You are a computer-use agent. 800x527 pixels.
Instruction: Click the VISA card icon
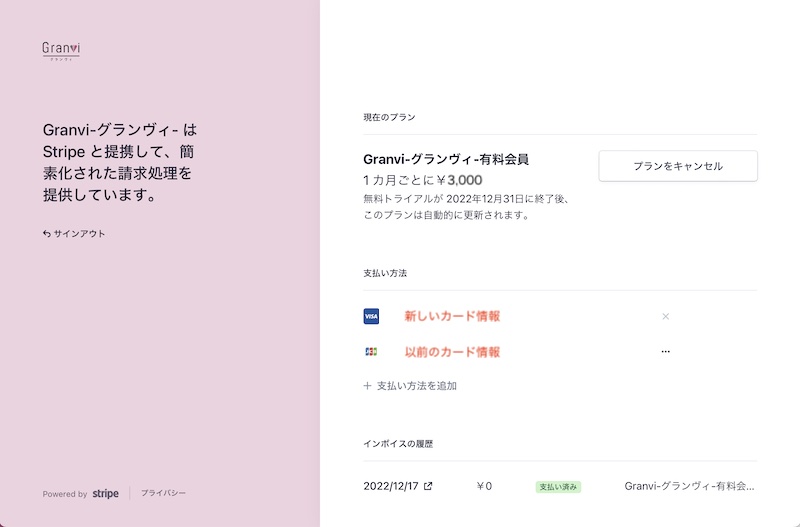[371, 316]
